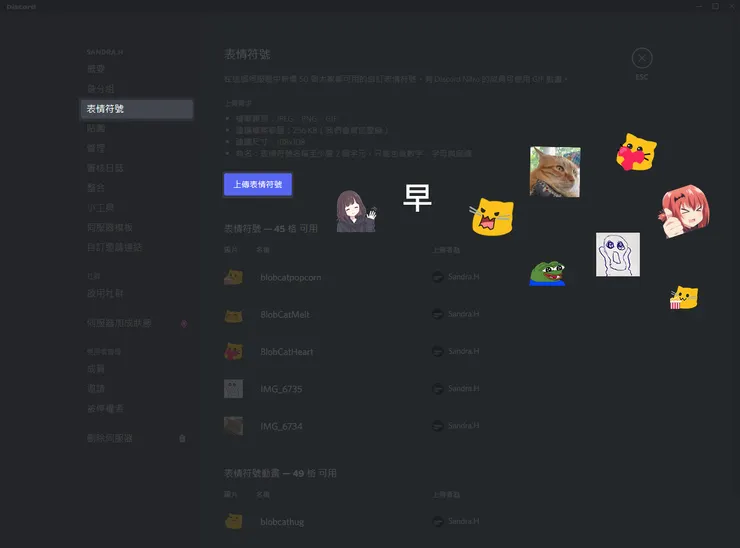Image resolution: width=740 pixels, height=548 pixels.
Task: Click Sandra.H uploader avatar in IMG_6734 row
Action: (438, 426)
